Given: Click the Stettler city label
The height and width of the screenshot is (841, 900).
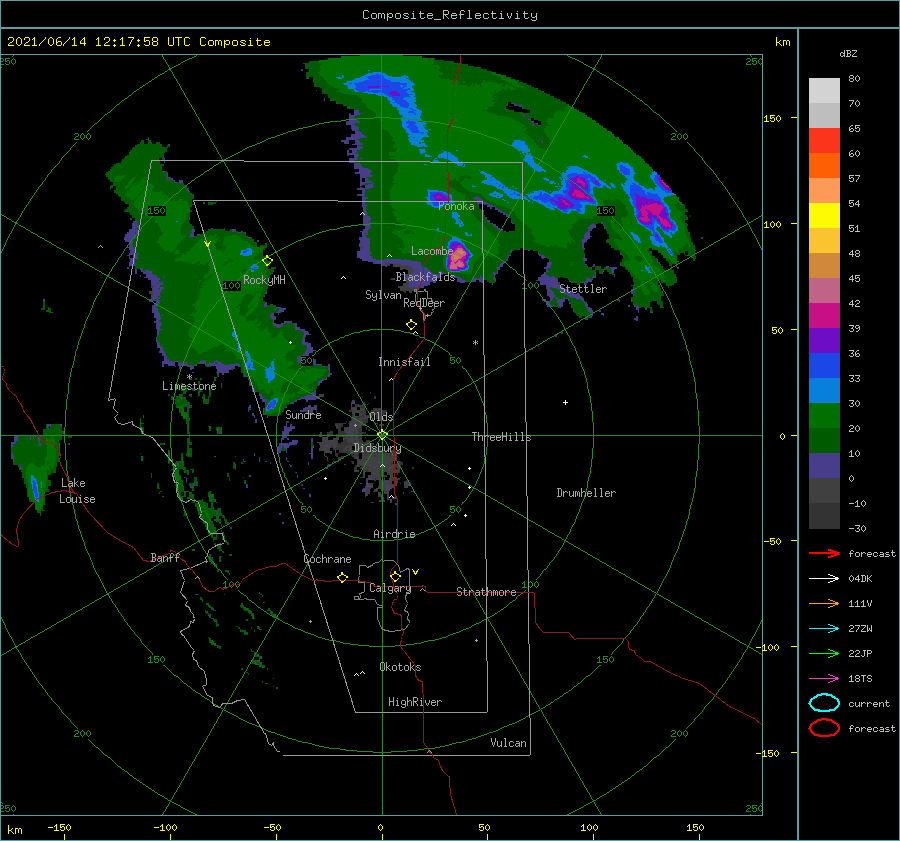Looking at the screenshot, I should click(583, 289).
